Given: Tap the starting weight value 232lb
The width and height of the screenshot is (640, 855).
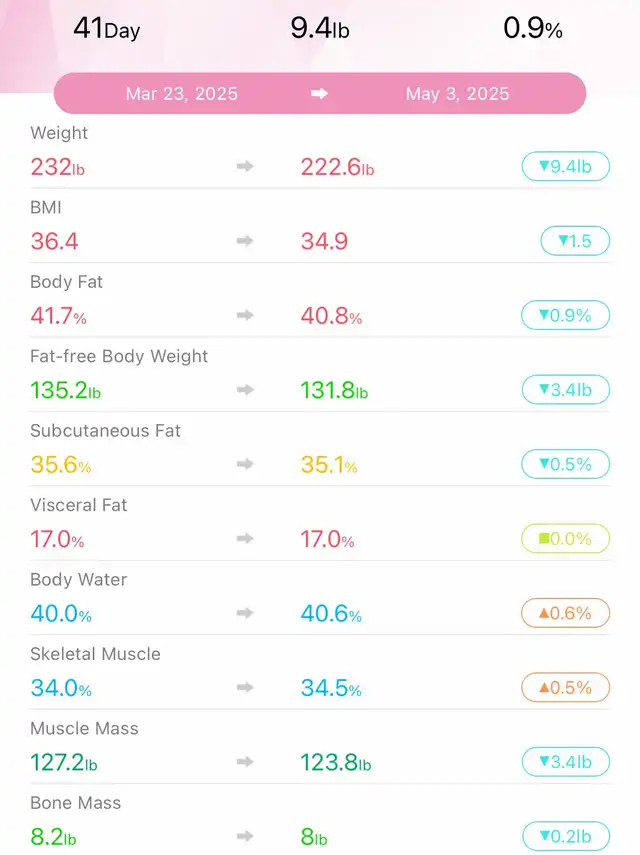Looking at the screenshot, I should tap(57, 167).
